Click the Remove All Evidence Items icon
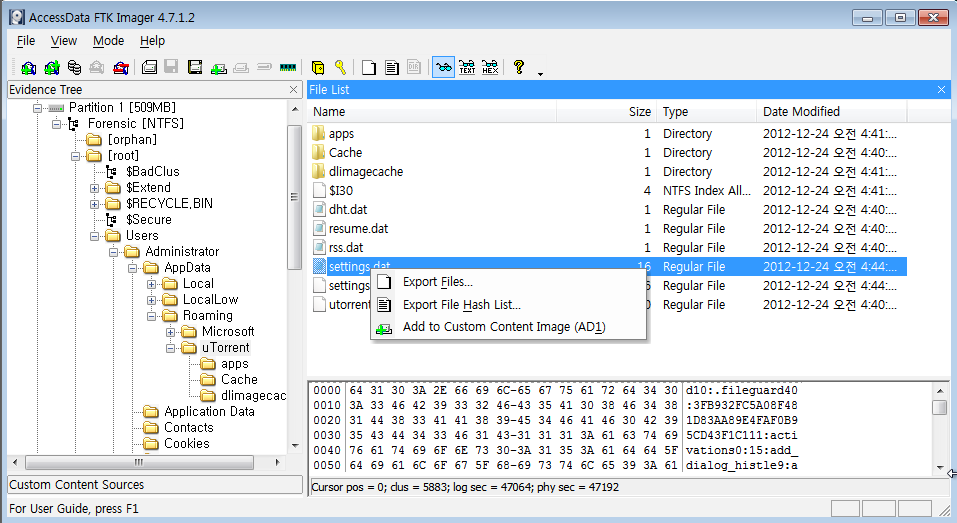Image resolution: width=957 pixels, height=523 pixels. (x=120, y=67)
